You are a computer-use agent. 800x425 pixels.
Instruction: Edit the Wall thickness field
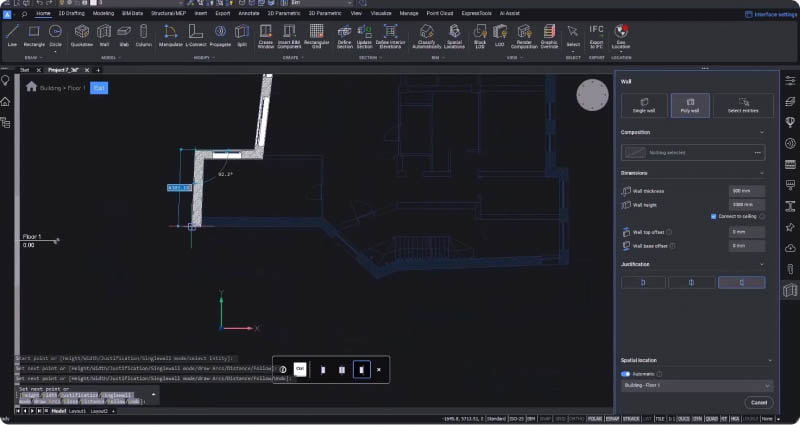(747, 191)
